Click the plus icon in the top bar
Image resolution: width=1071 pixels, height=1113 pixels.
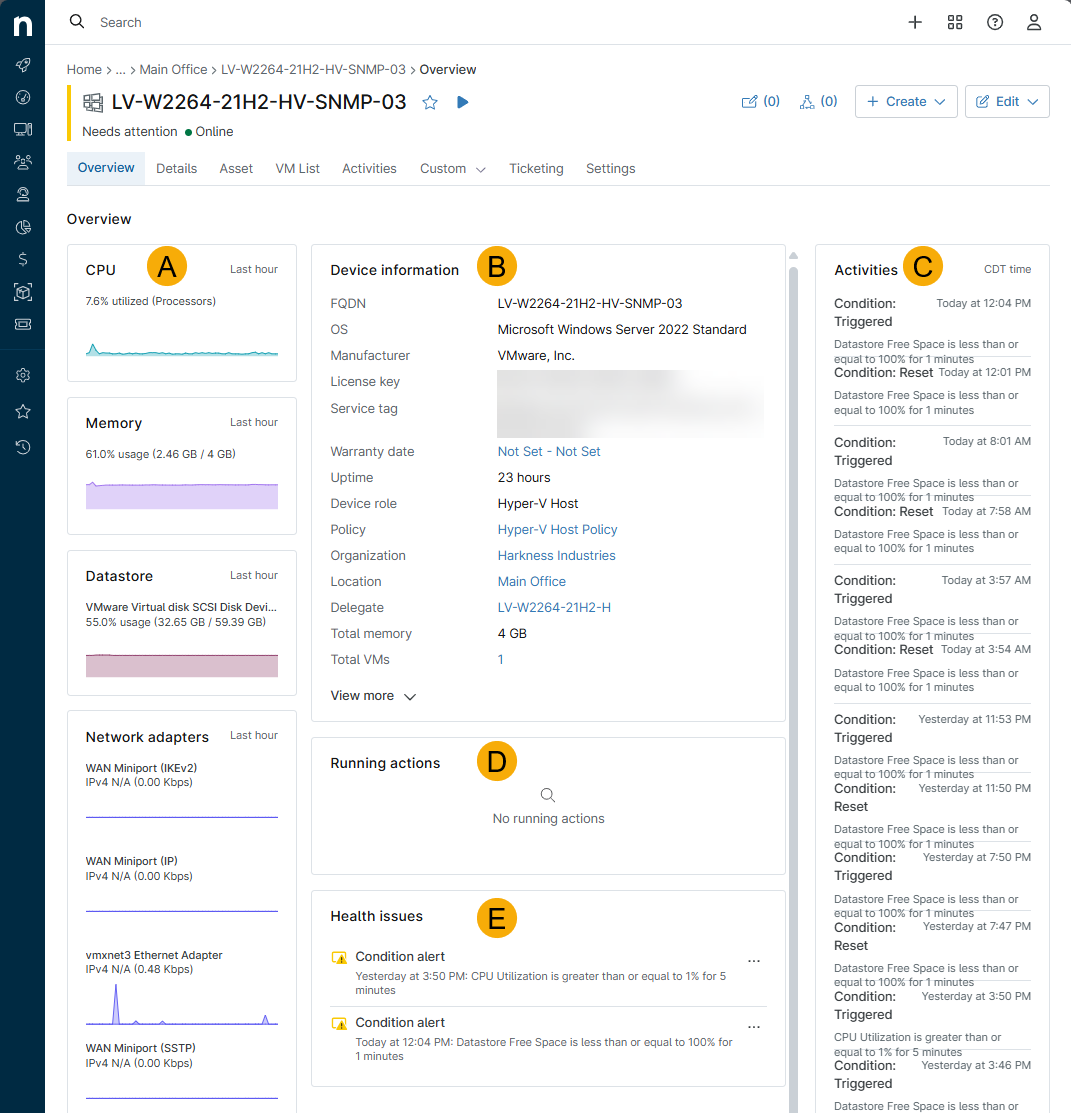click(915, 22)
